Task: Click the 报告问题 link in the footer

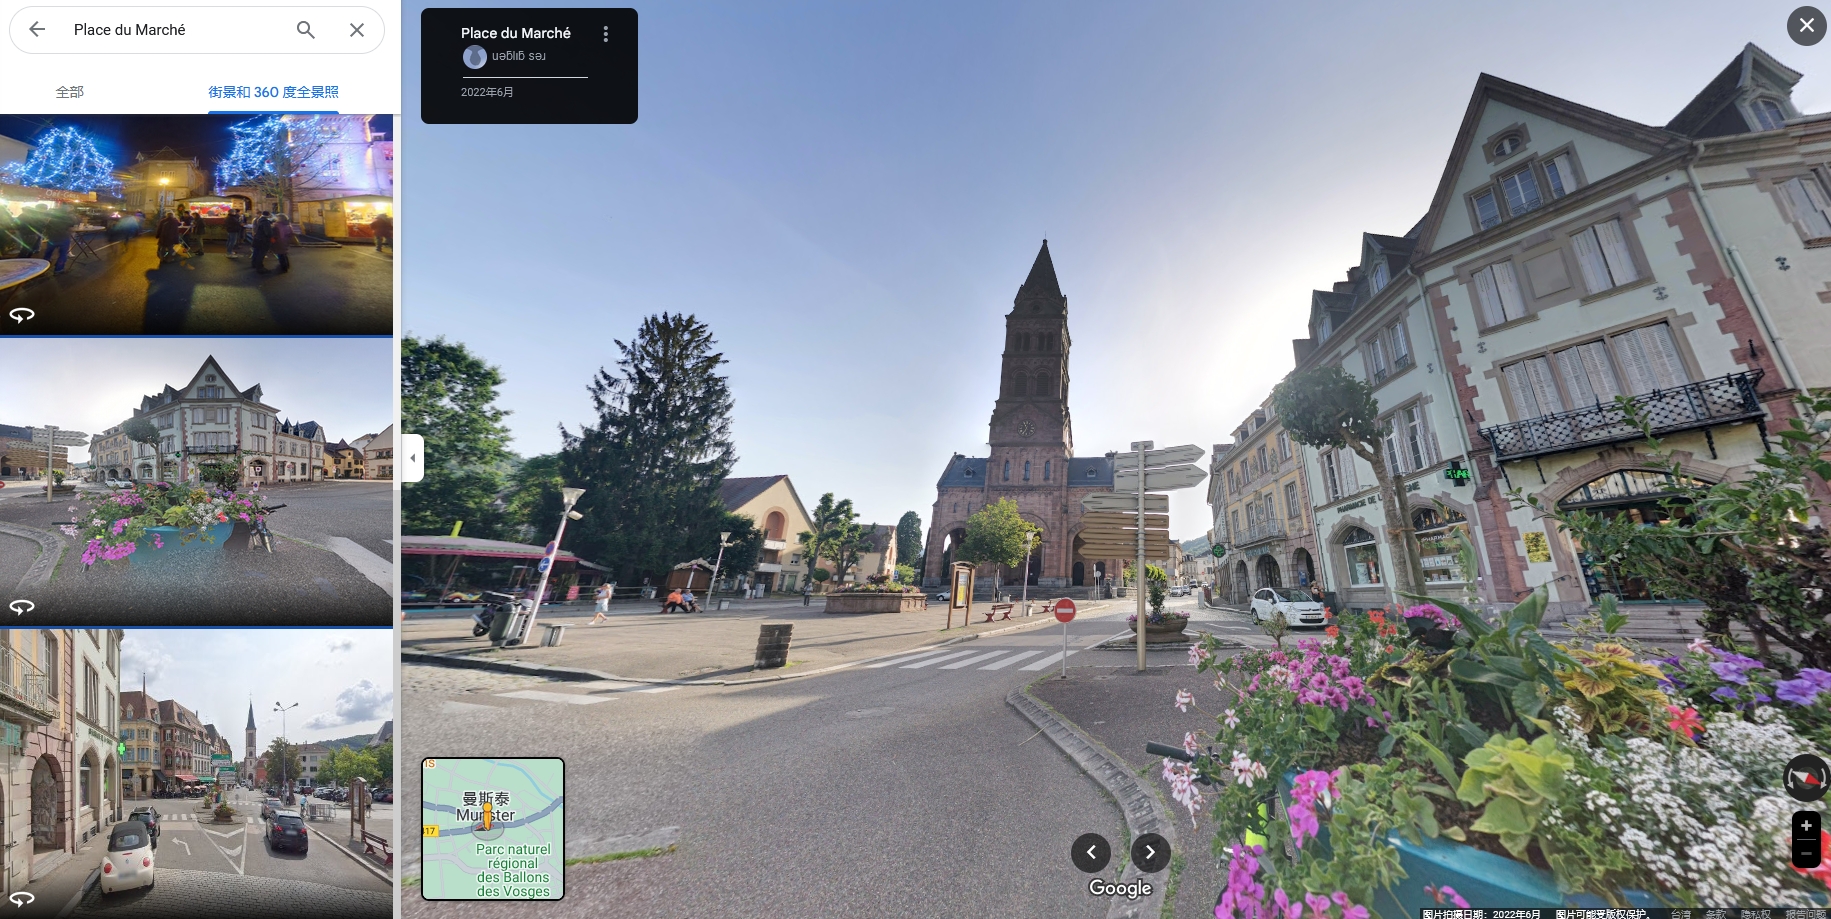Action: click(x=1805, y=913)
